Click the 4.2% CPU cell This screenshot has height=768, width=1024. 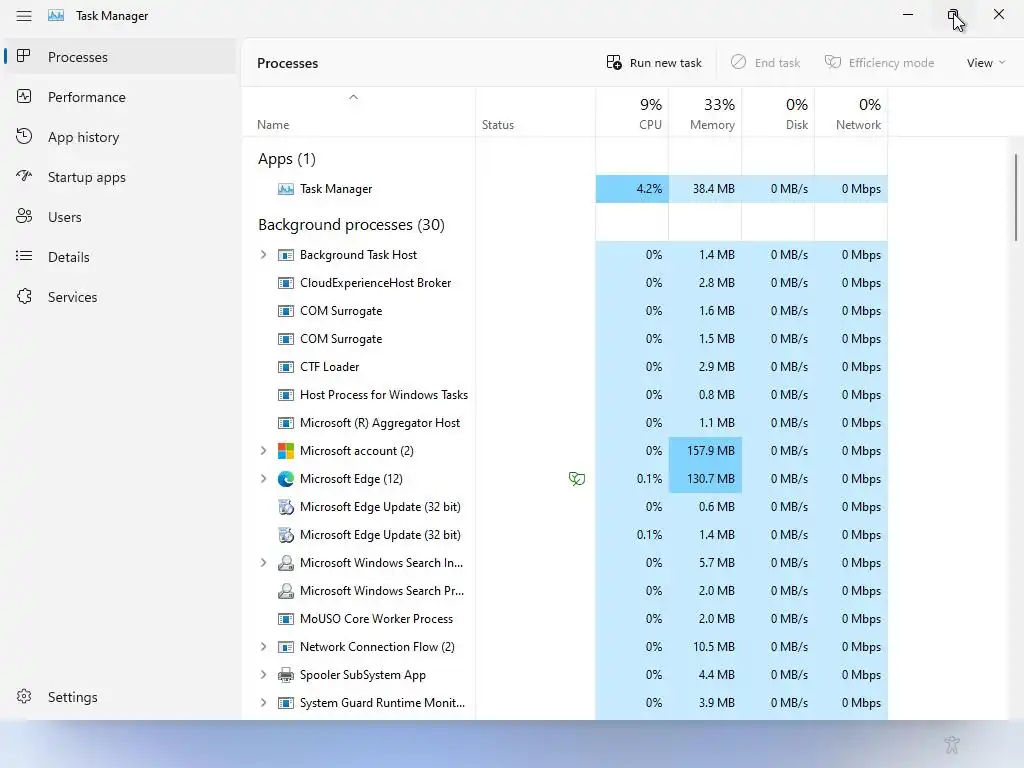pos(632,189)
